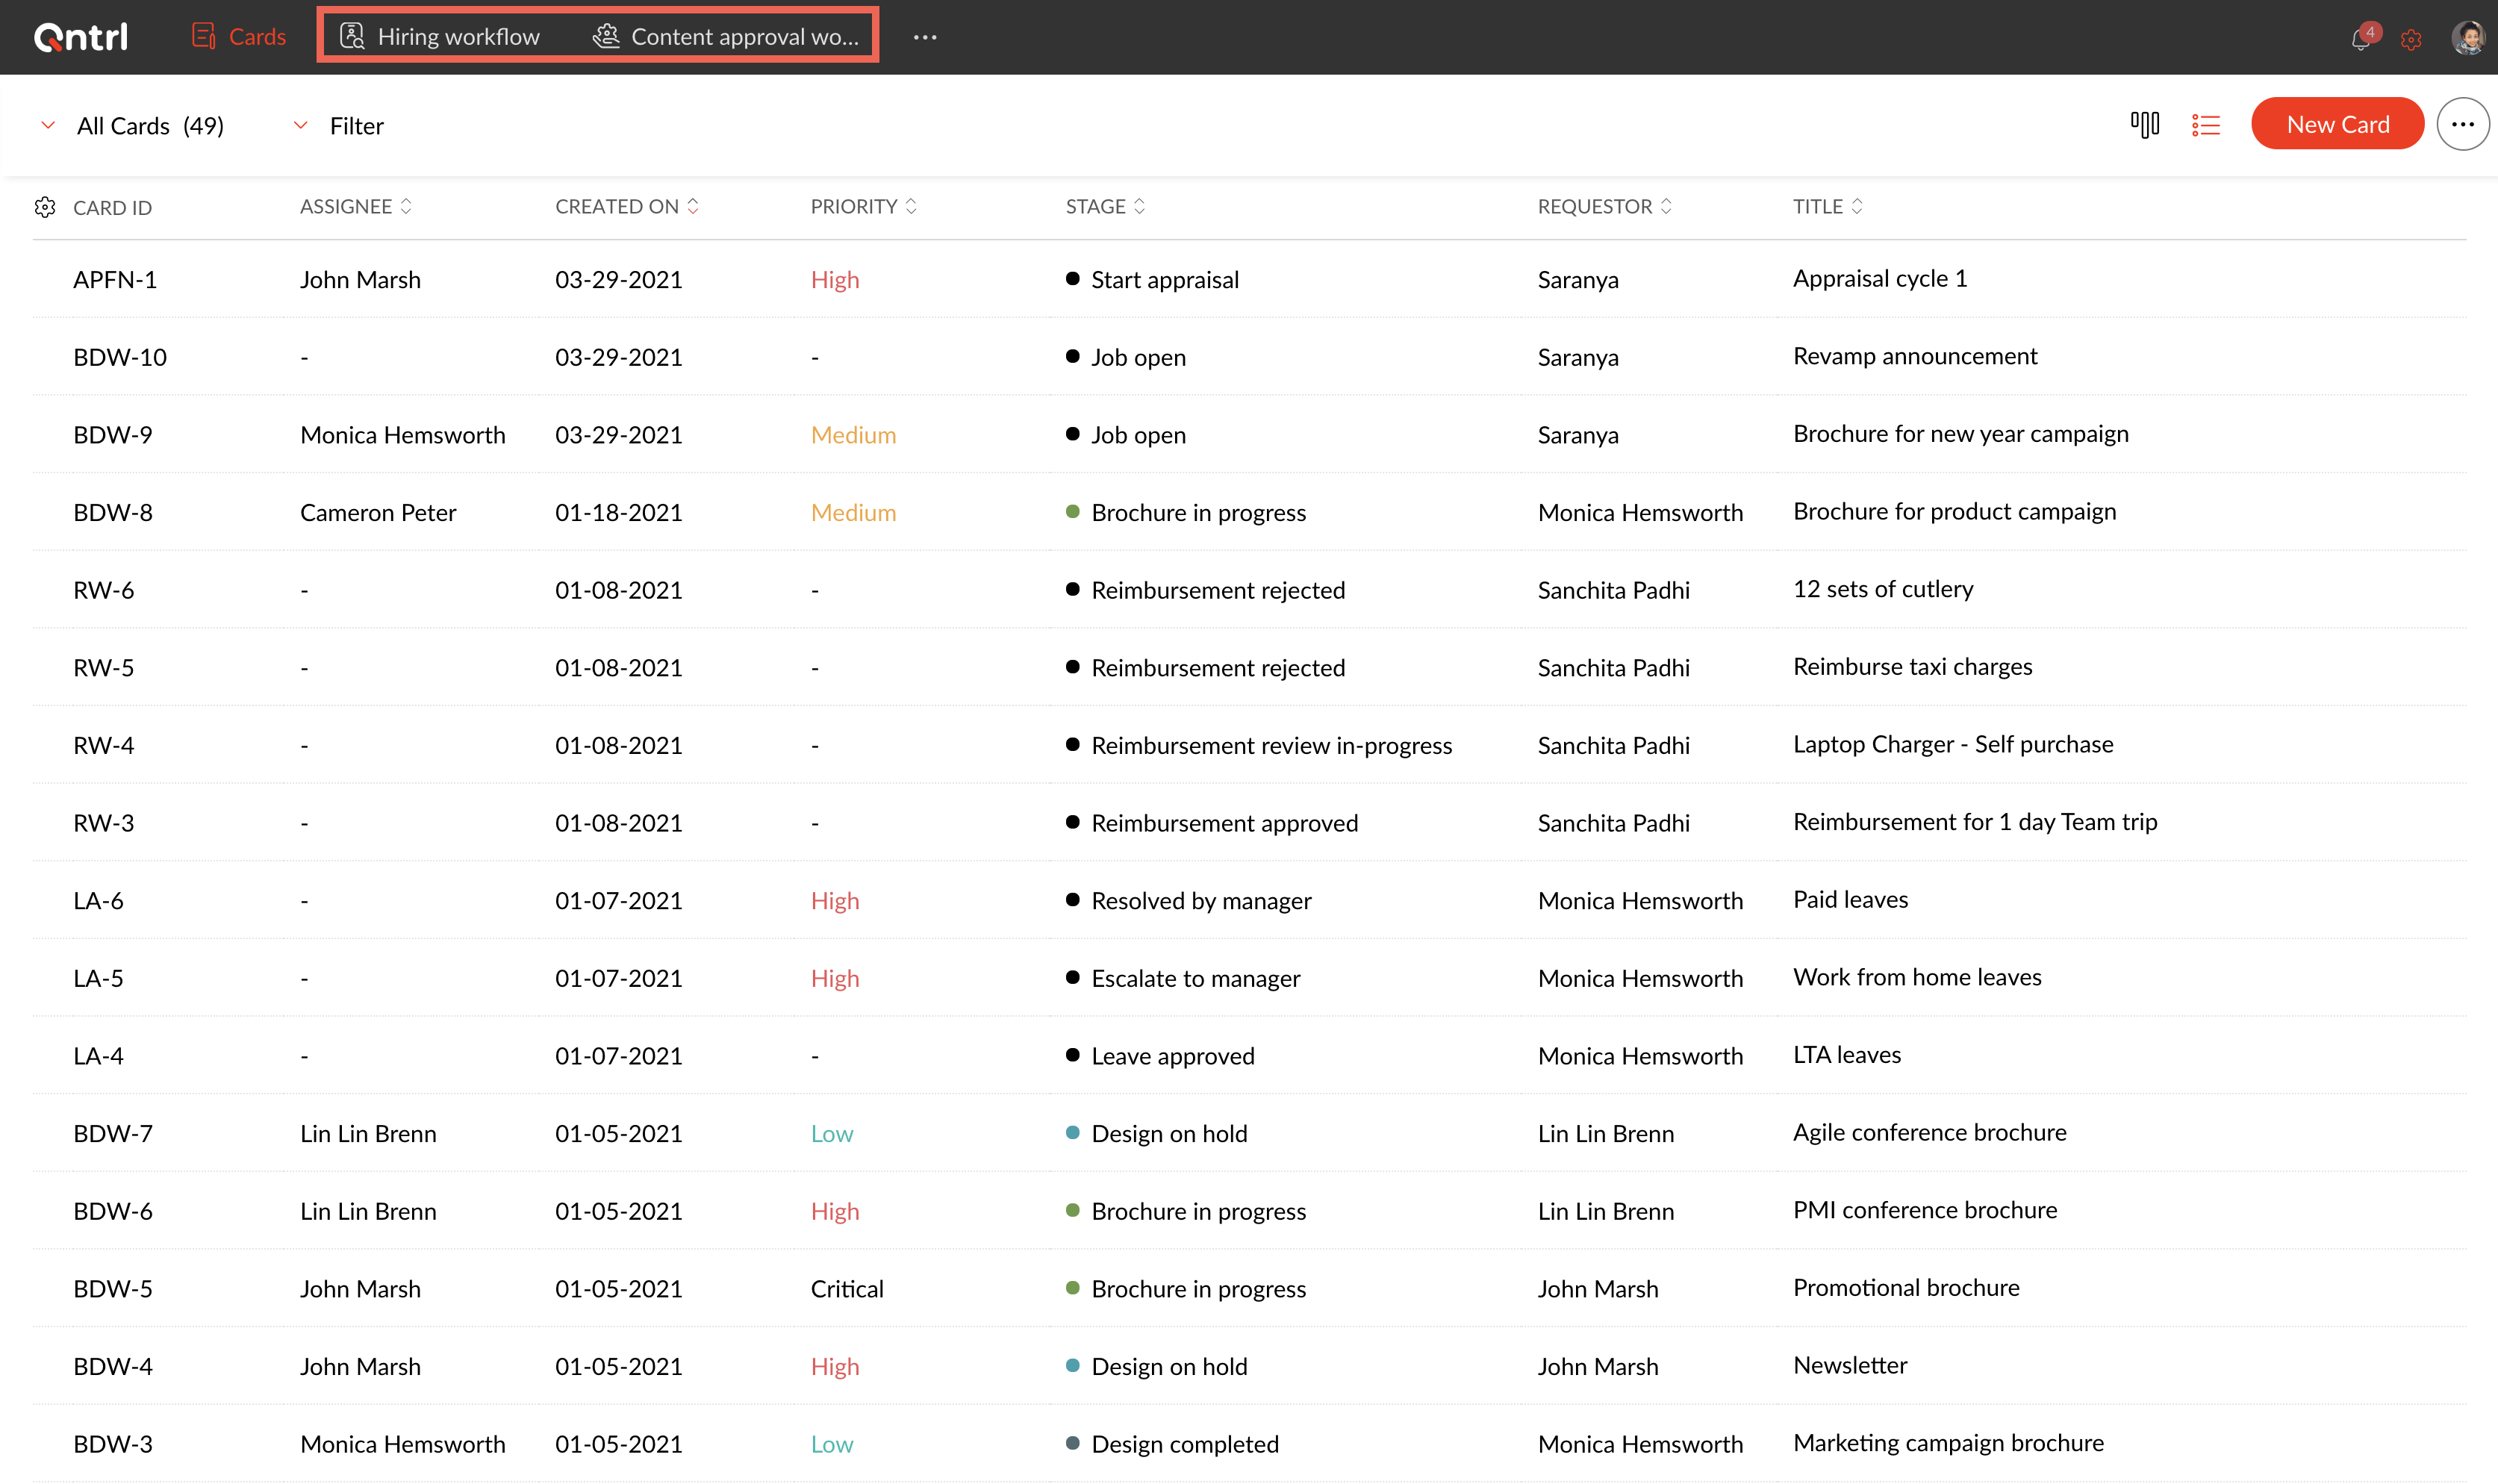Screen dimensions: 2498x1484
Task: Click the Qntrl logo
Action: [81, 37]
